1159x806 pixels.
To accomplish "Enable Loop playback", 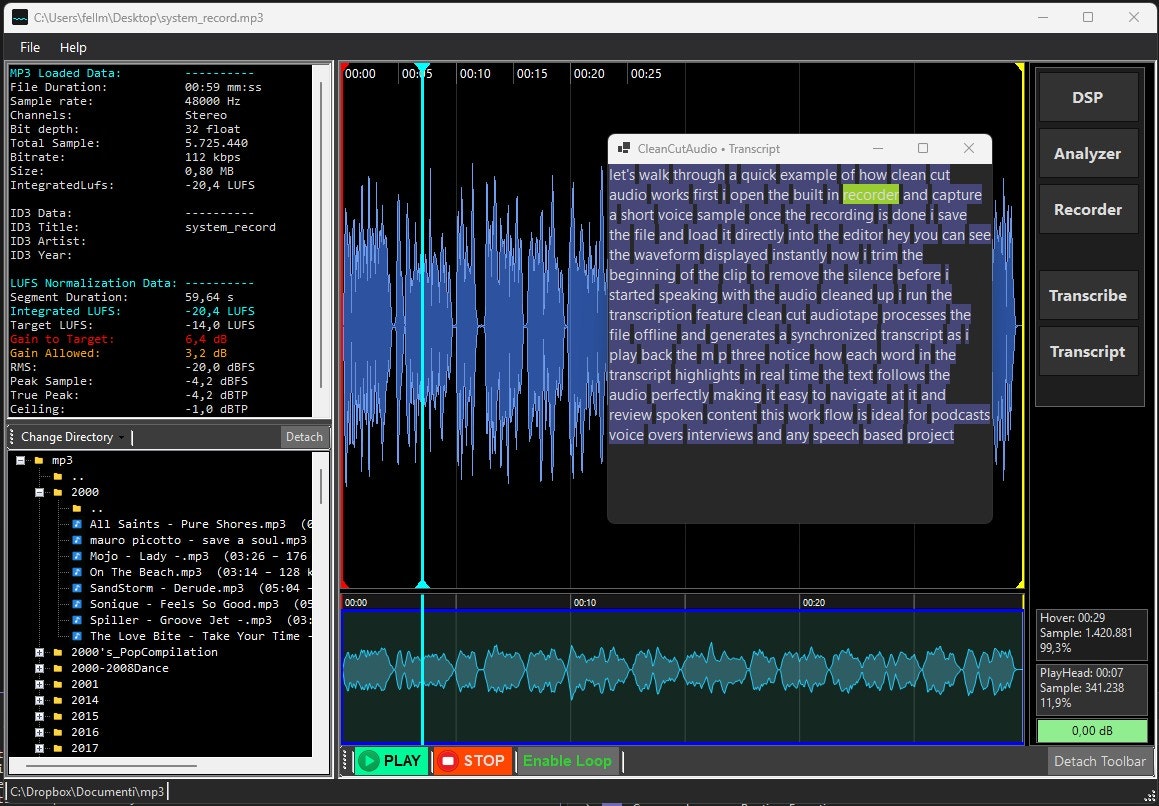I will click(566, 760).
